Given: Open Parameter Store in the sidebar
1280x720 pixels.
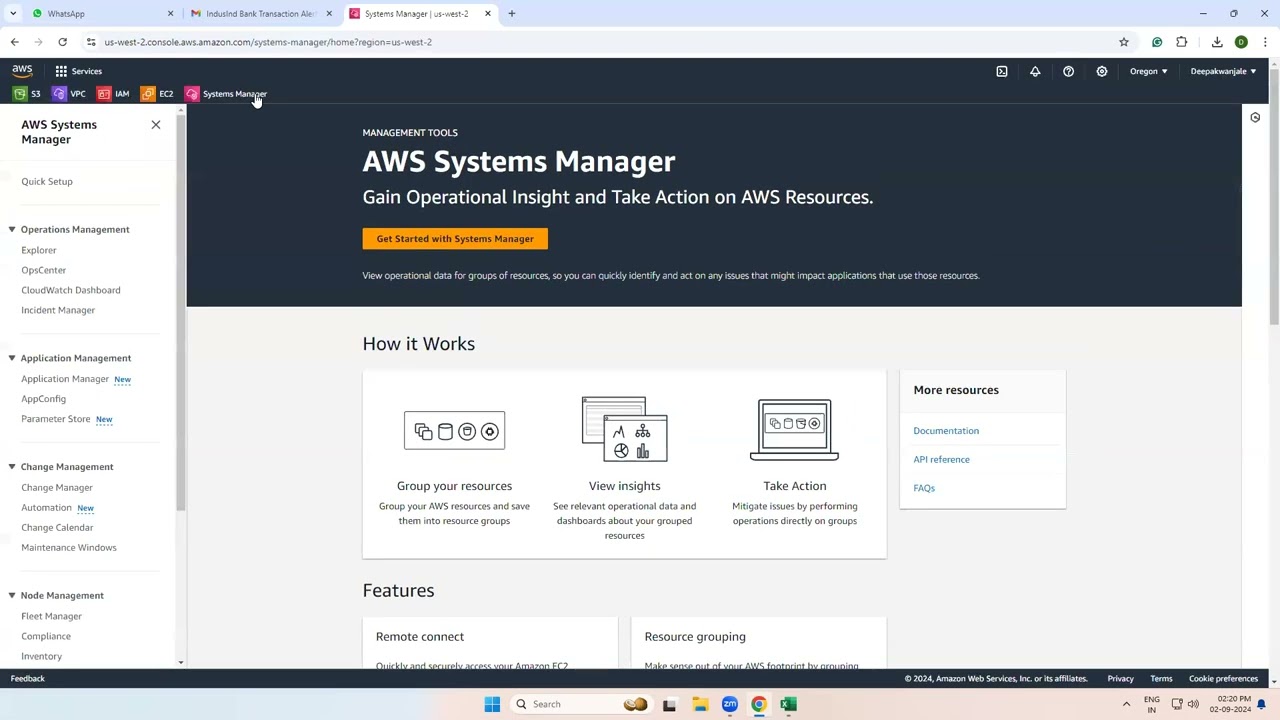Looking at the screenshot, I should click(56, 419).
